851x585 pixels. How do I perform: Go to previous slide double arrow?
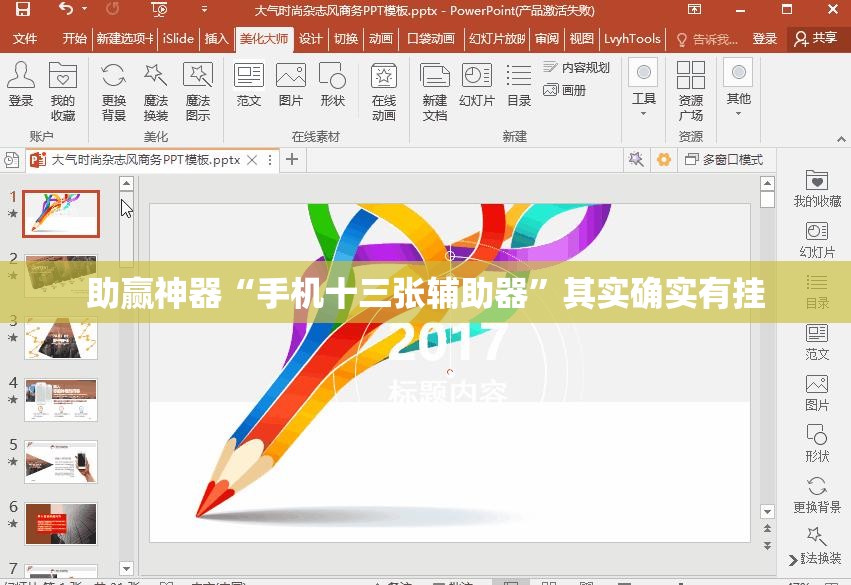tap(767, 528)
